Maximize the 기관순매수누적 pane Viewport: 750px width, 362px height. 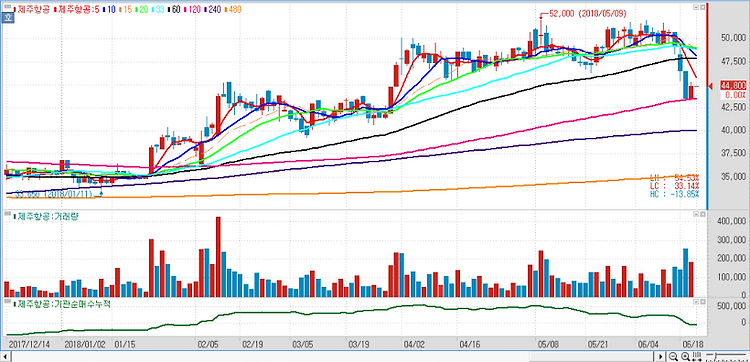(x=703, y=303)
